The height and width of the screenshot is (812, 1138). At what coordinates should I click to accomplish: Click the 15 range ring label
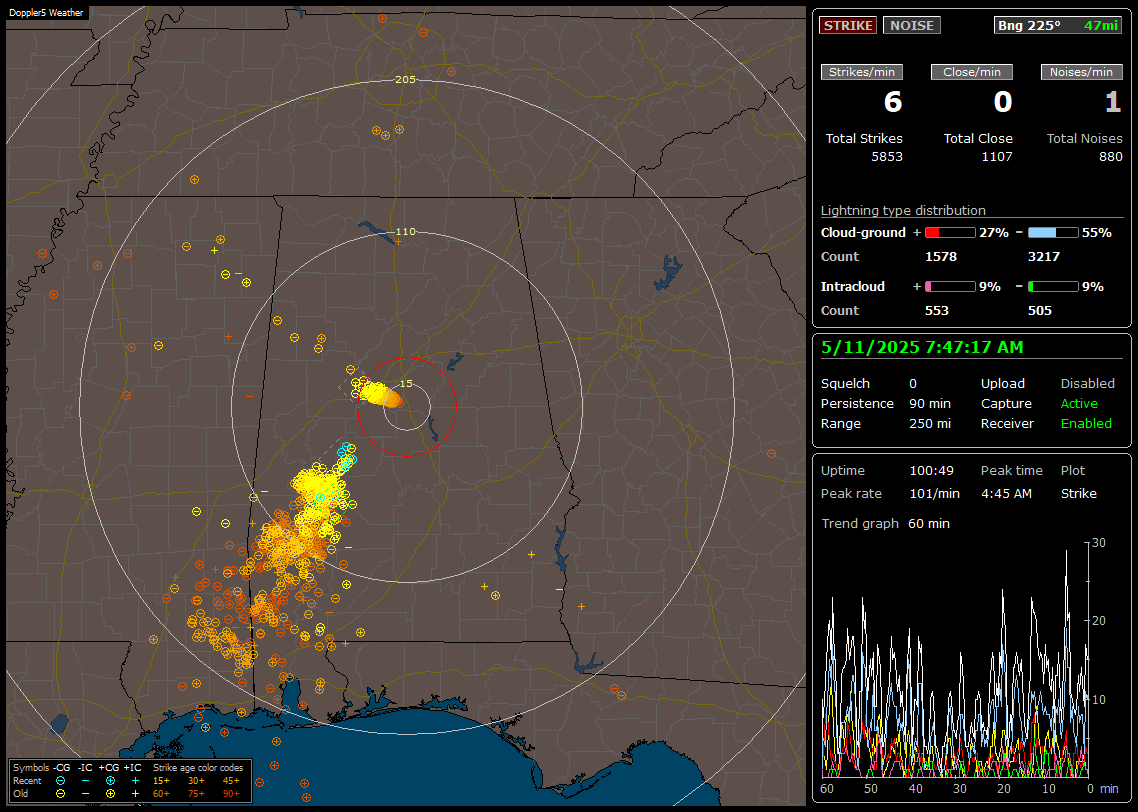(x=406, y=384)
